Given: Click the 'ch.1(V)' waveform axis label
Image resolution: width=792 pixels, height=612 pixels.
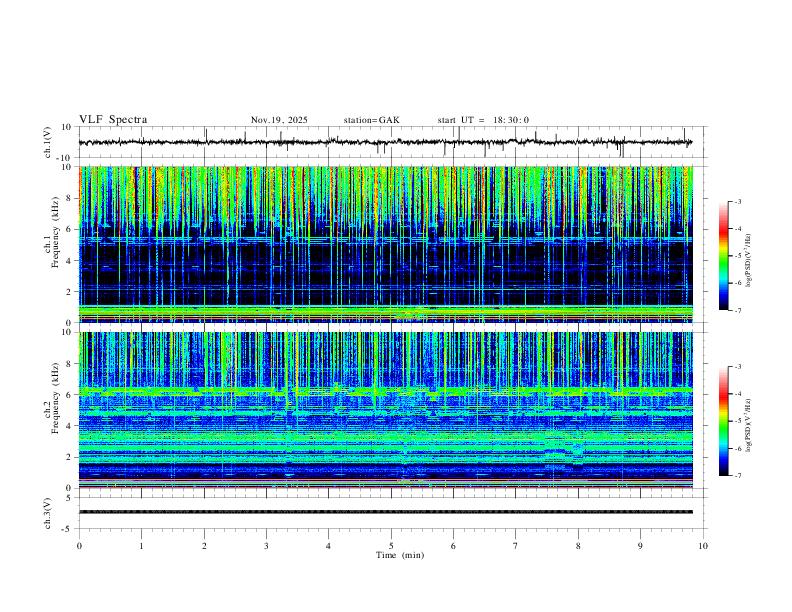Looking at the screenshot, I should [48, 142].
